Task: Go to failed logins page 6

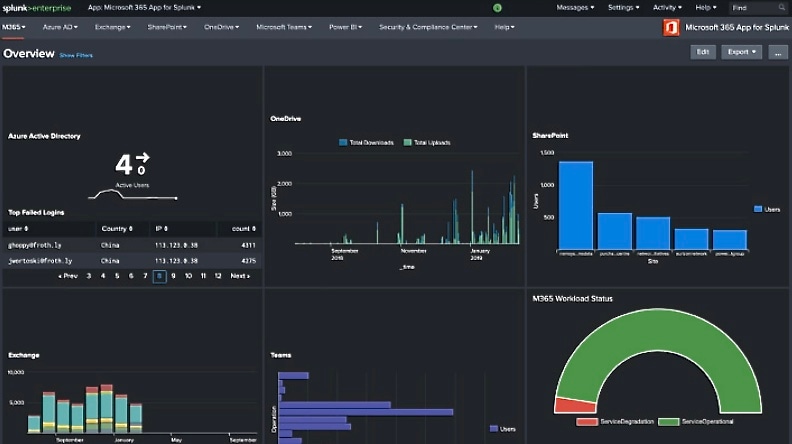Action: [131, 276]
